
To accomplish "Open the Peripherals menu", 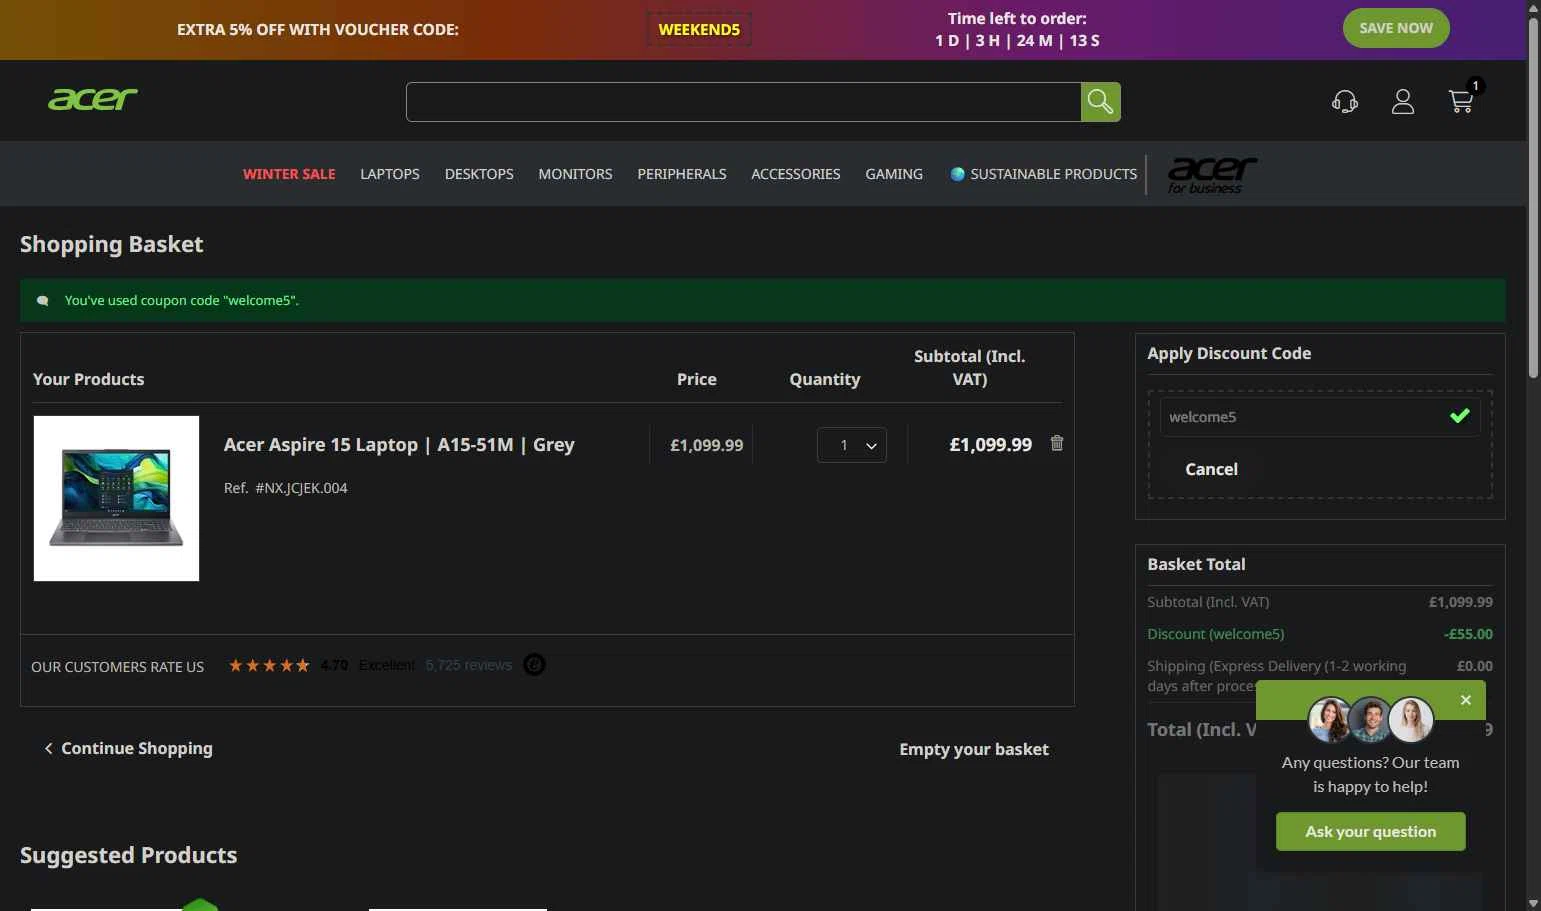I will (x=682, y=174).
